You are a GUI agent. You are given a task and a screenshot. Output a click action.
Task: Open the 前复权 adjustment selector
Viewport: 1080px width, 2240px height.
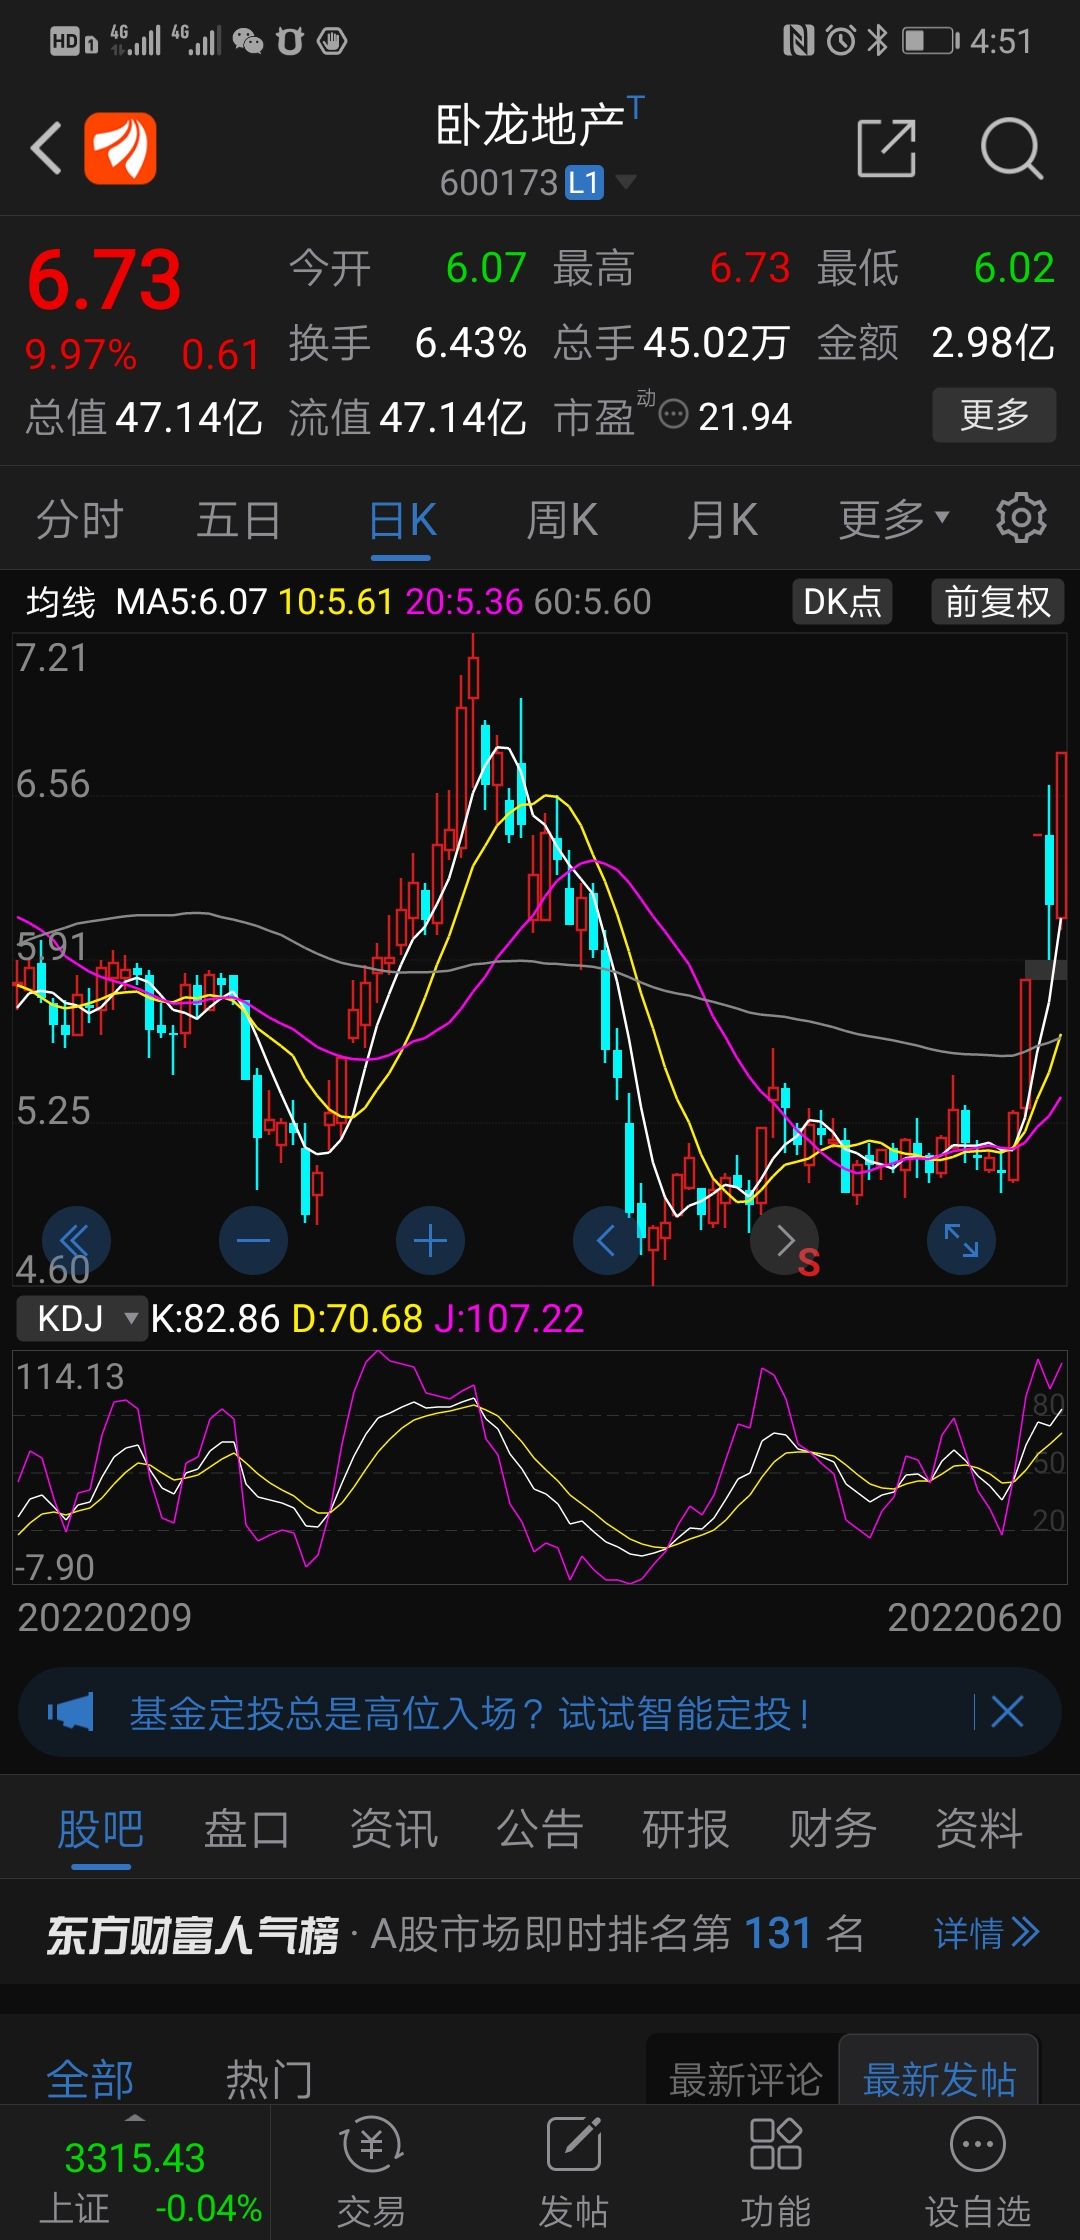[997, 602]
